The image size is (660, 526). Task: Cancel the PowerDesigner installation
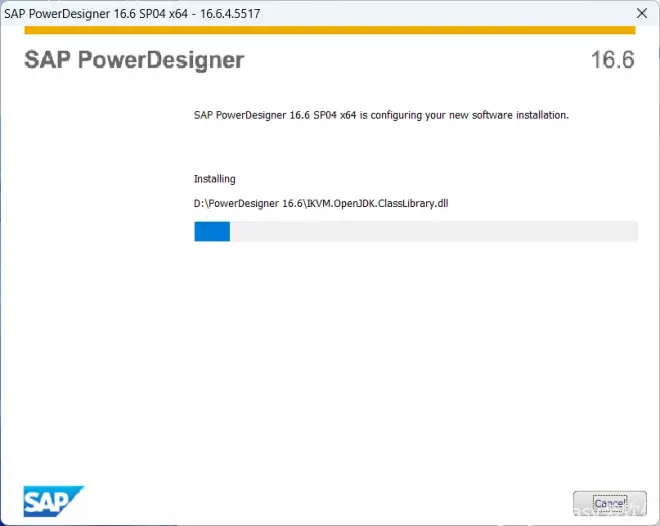pyautogui.click(x=609, y=503)
